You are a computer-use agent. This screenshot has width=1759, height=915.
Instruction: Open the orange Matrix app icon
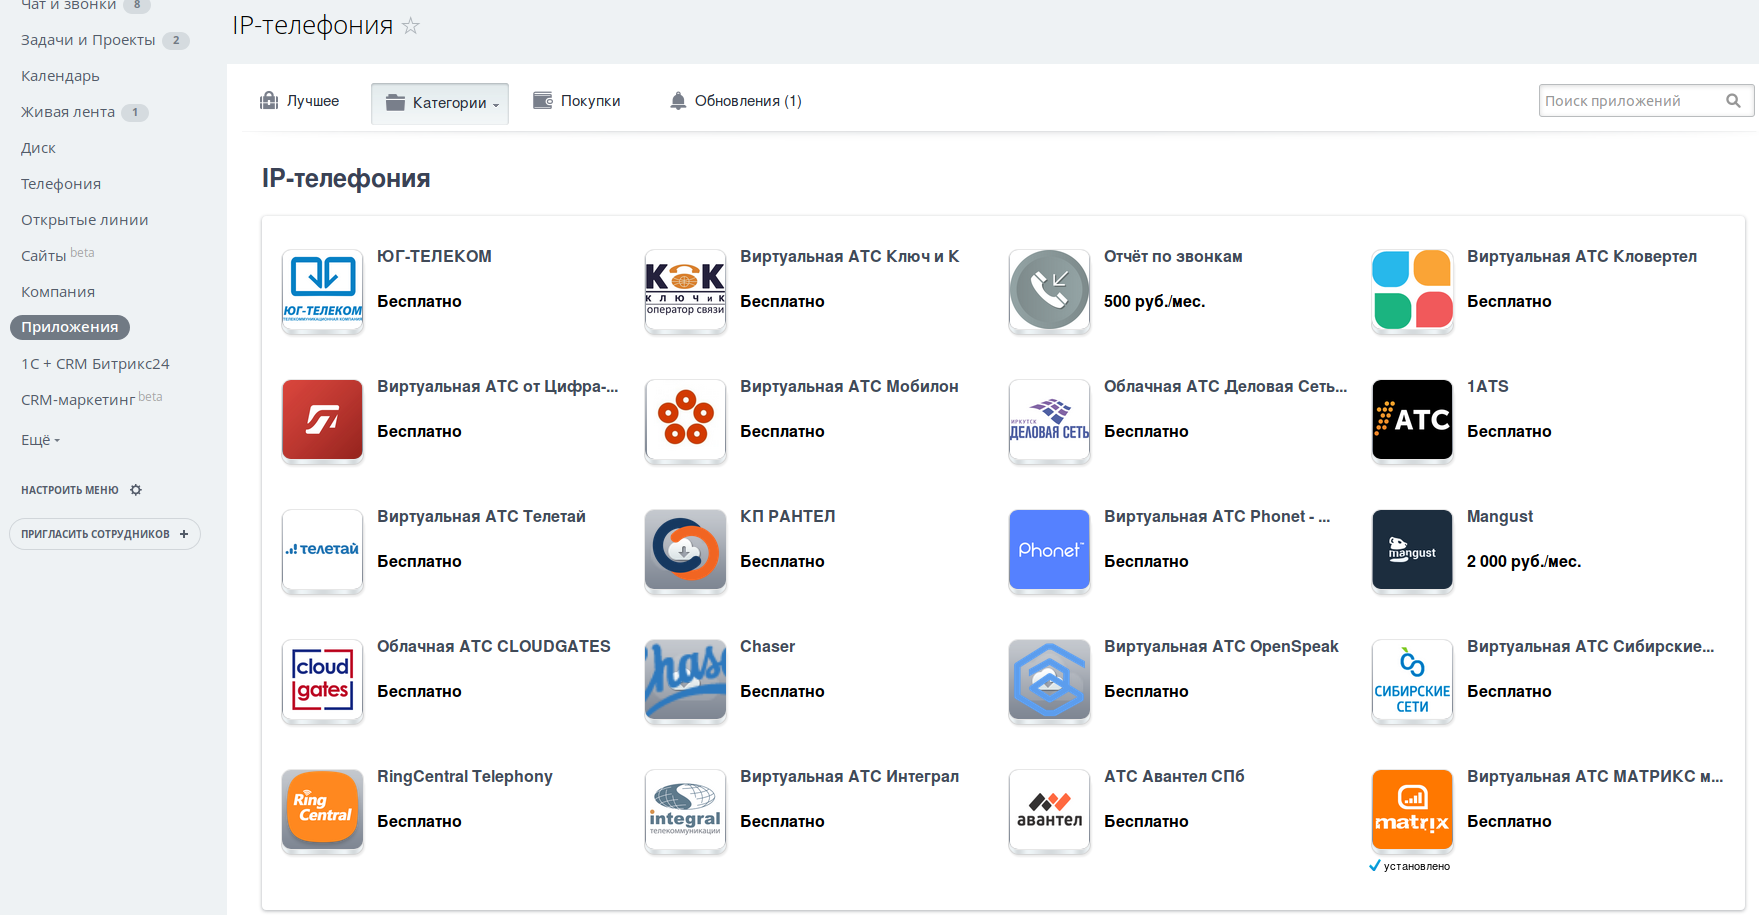tap(1412, 810)
